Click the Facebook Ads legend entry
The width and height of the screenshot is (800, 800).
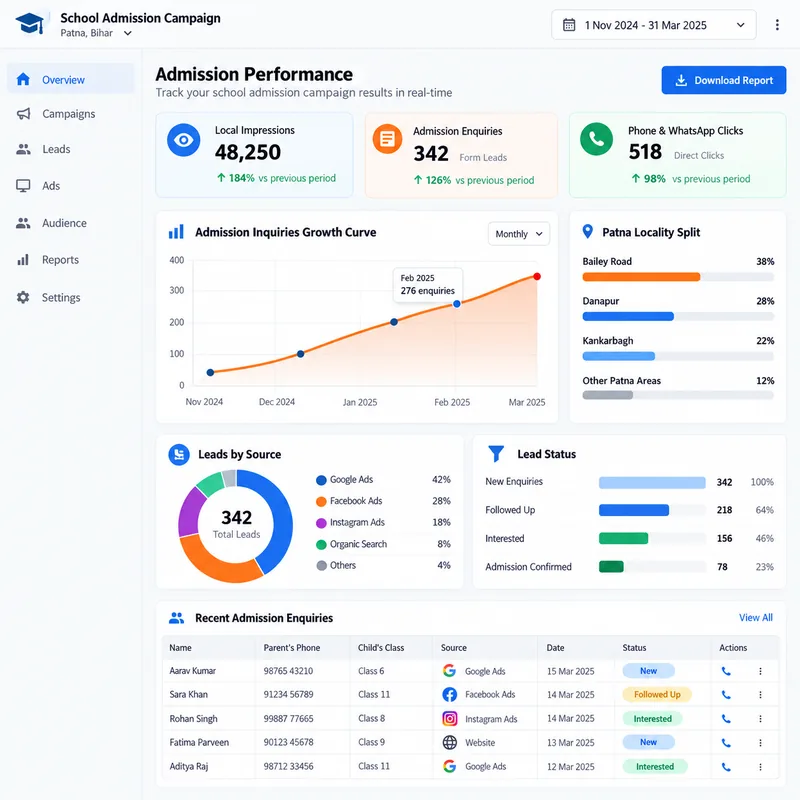tap(383, 501)
